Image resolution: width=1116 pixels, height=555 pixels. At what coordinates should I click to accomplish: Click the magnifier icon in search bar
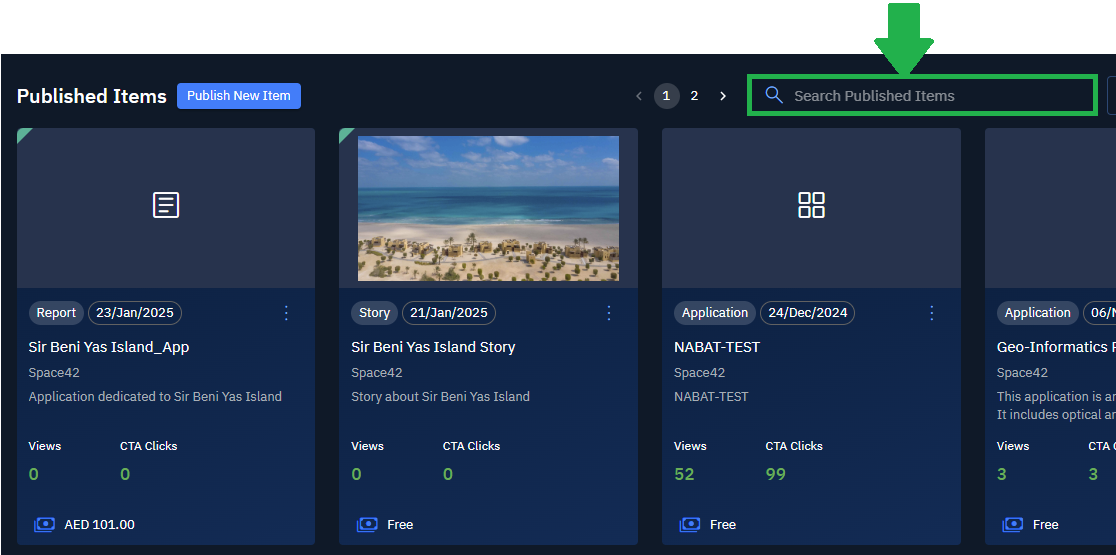(x=773, y=95)
